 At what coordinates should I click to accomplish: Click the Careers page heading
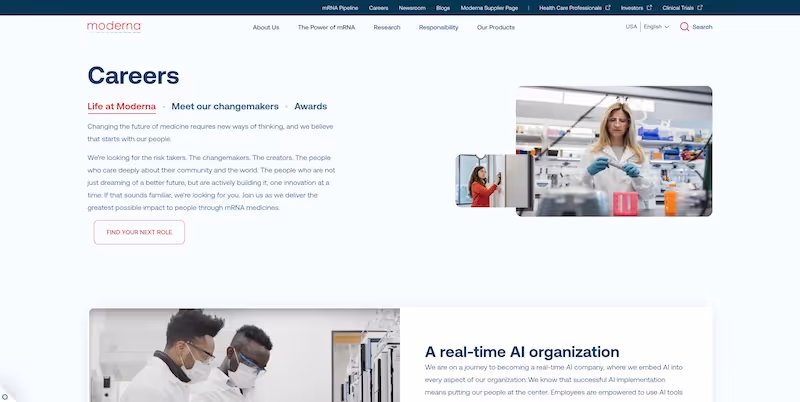133,76
